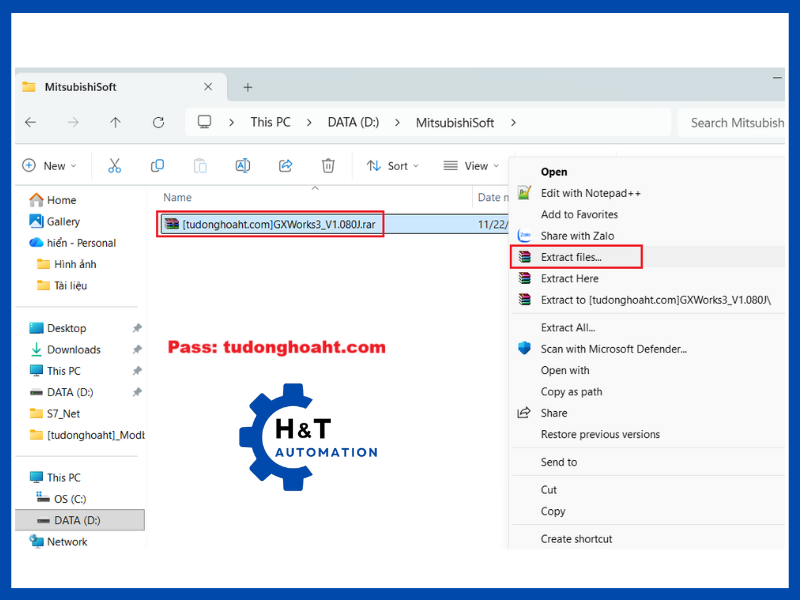Click the Rename icon in toolbar
Viewport: 800px width, 600px height.
click(x=242, y=166)
